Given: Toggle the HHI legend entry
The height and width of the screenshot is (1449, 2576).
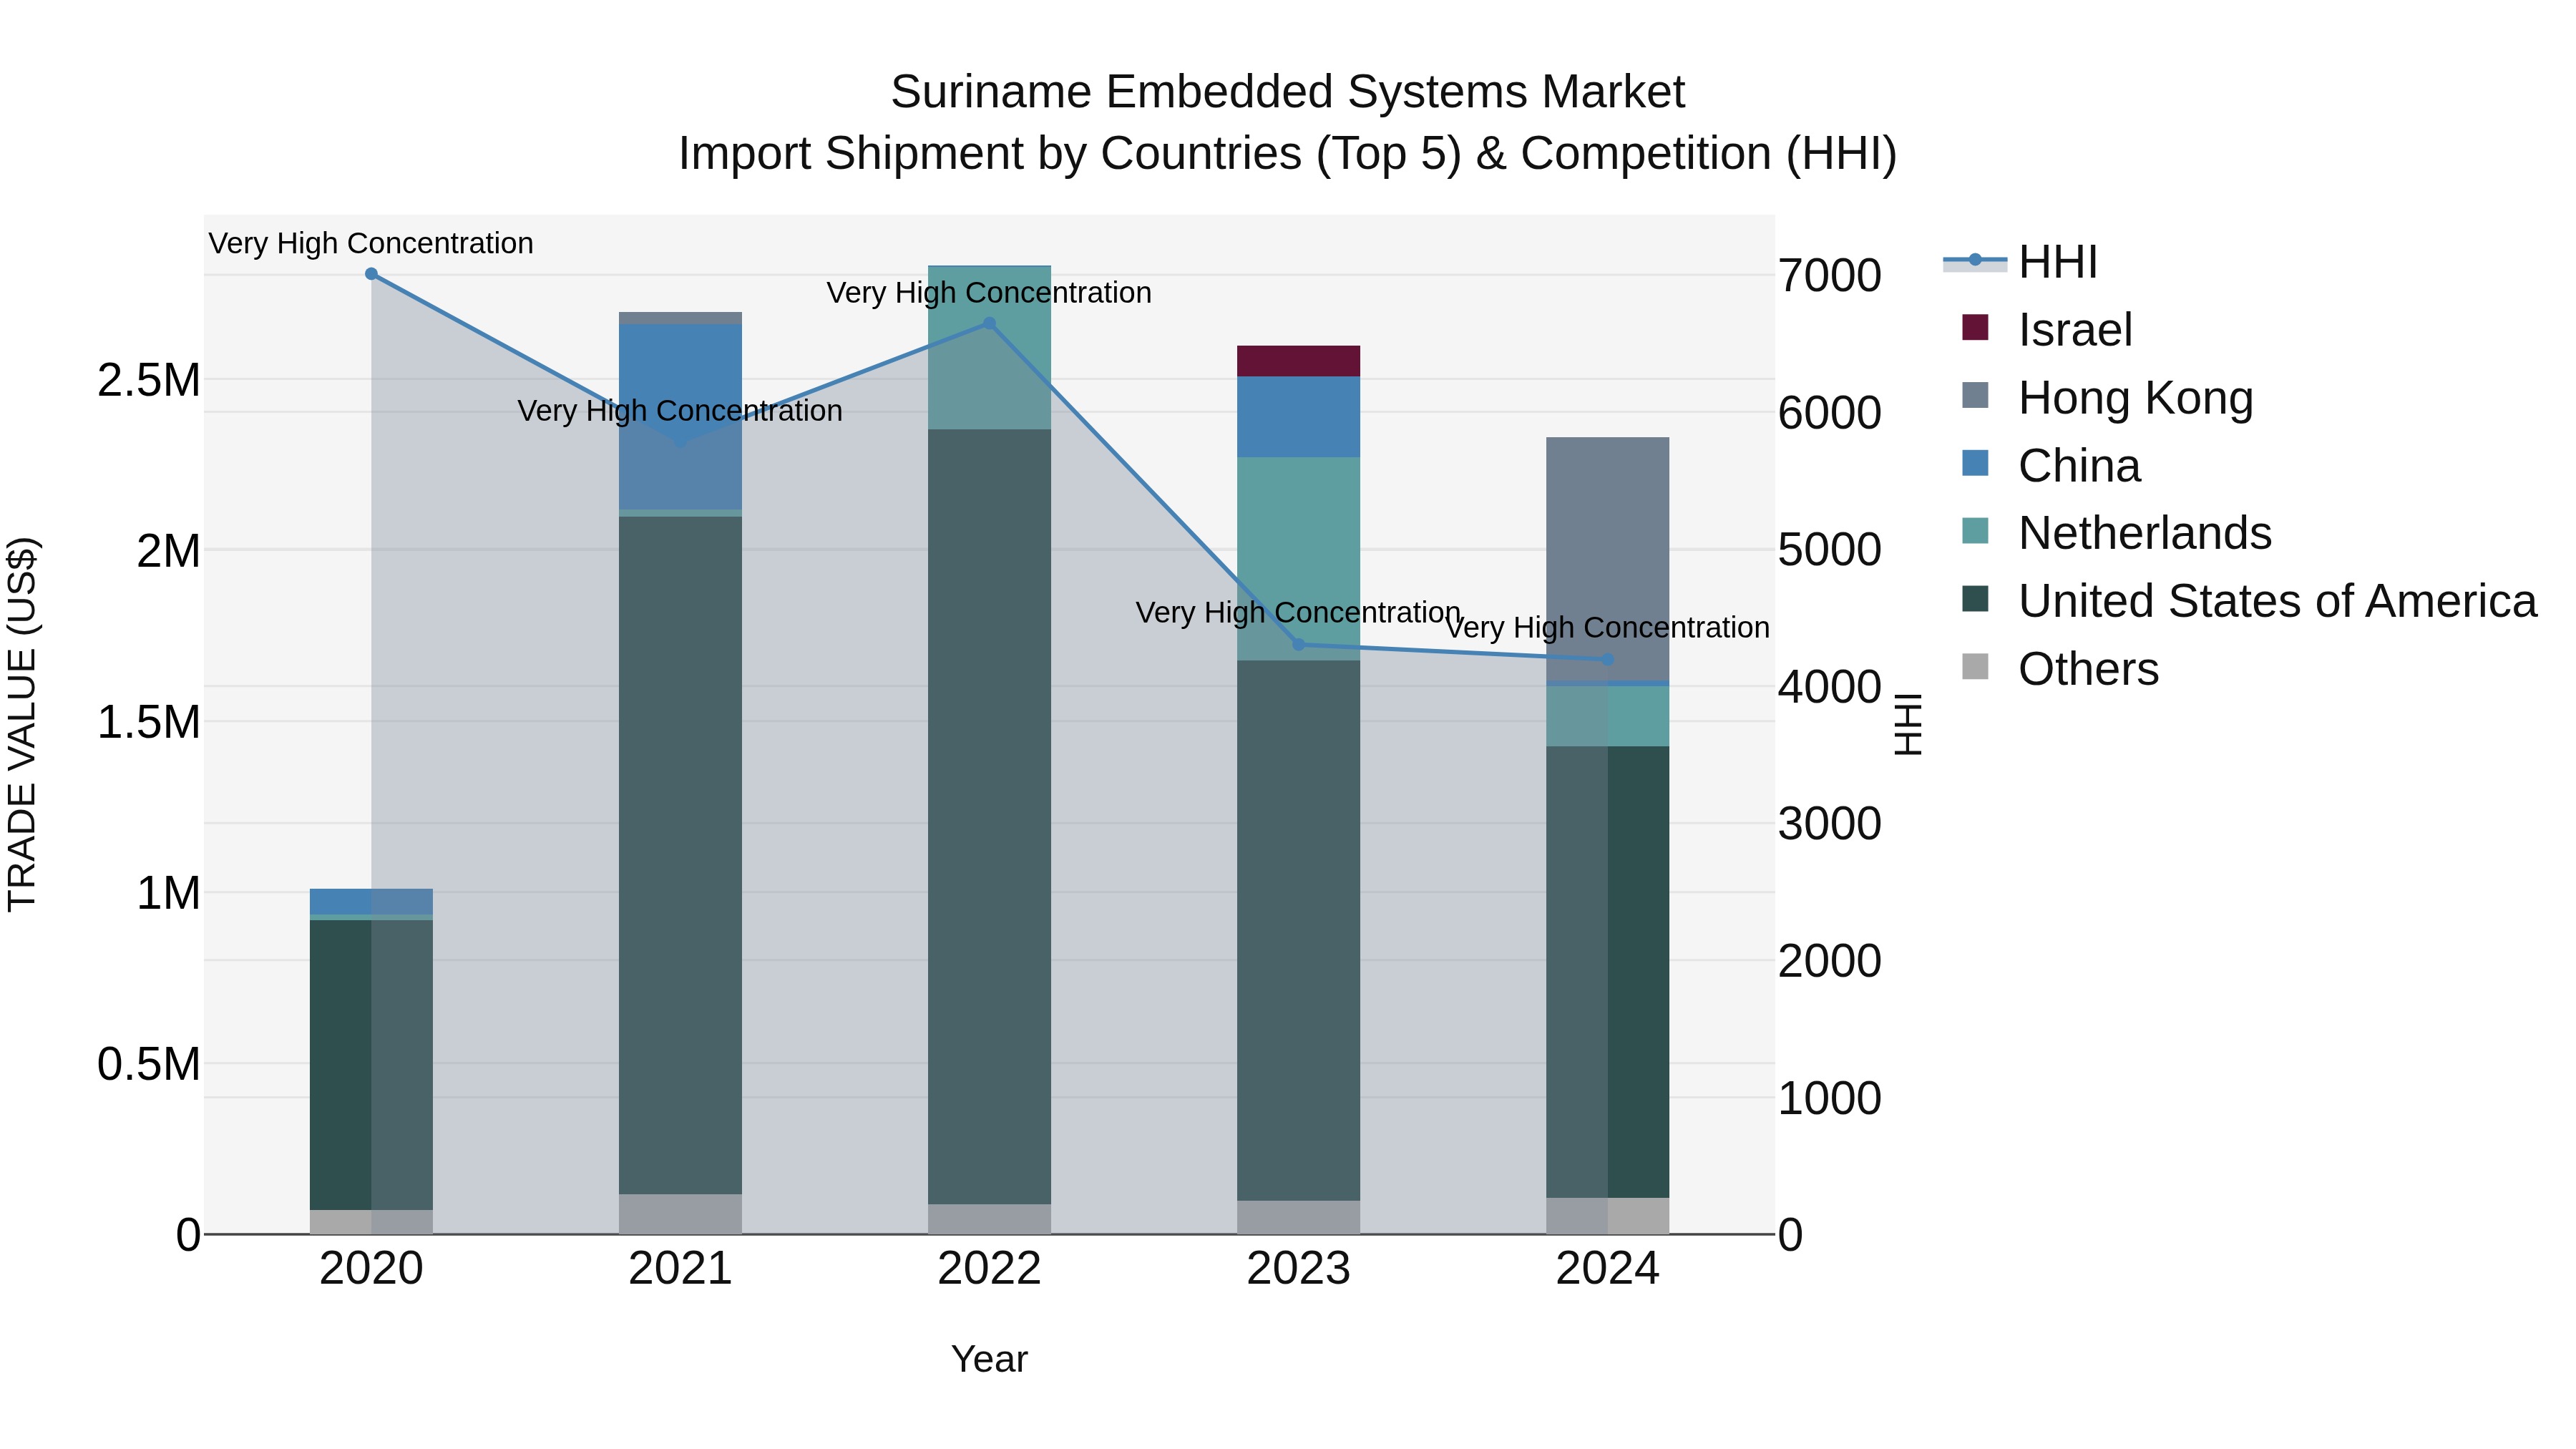Looking at the screenshot, I should tap(2020, 262).
